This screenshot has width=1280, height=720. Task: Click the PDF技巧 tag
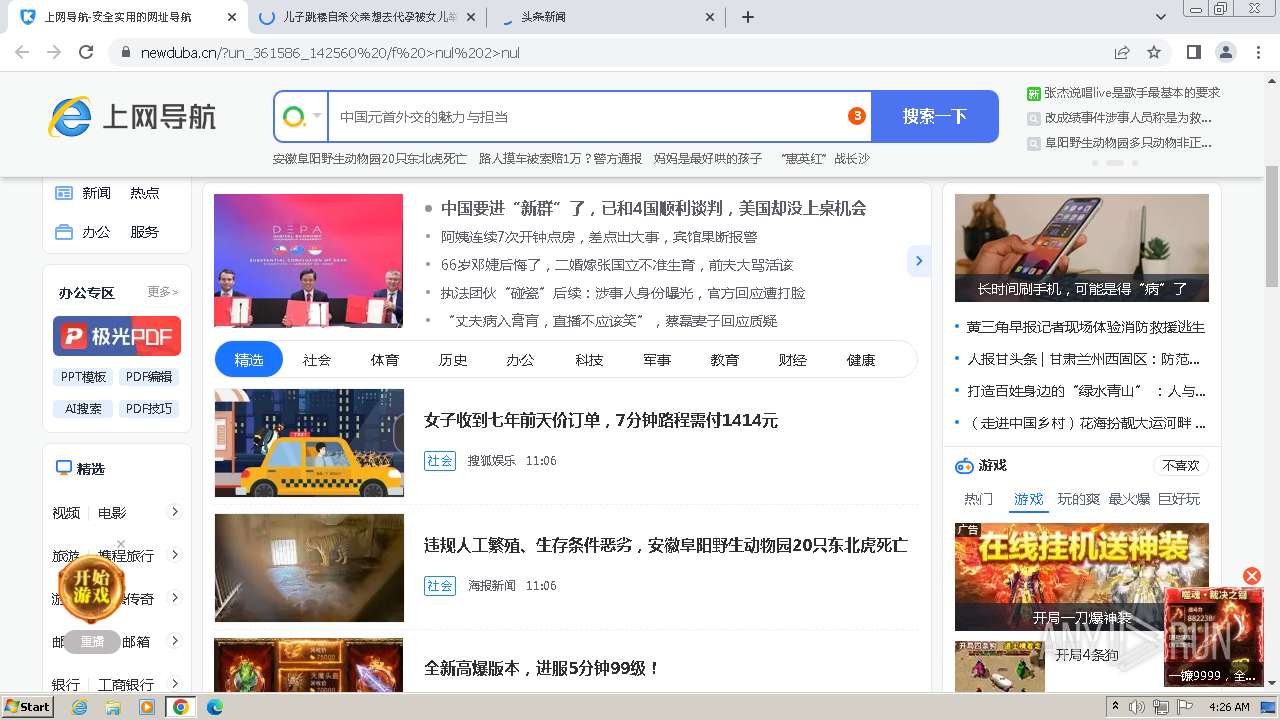149,409
